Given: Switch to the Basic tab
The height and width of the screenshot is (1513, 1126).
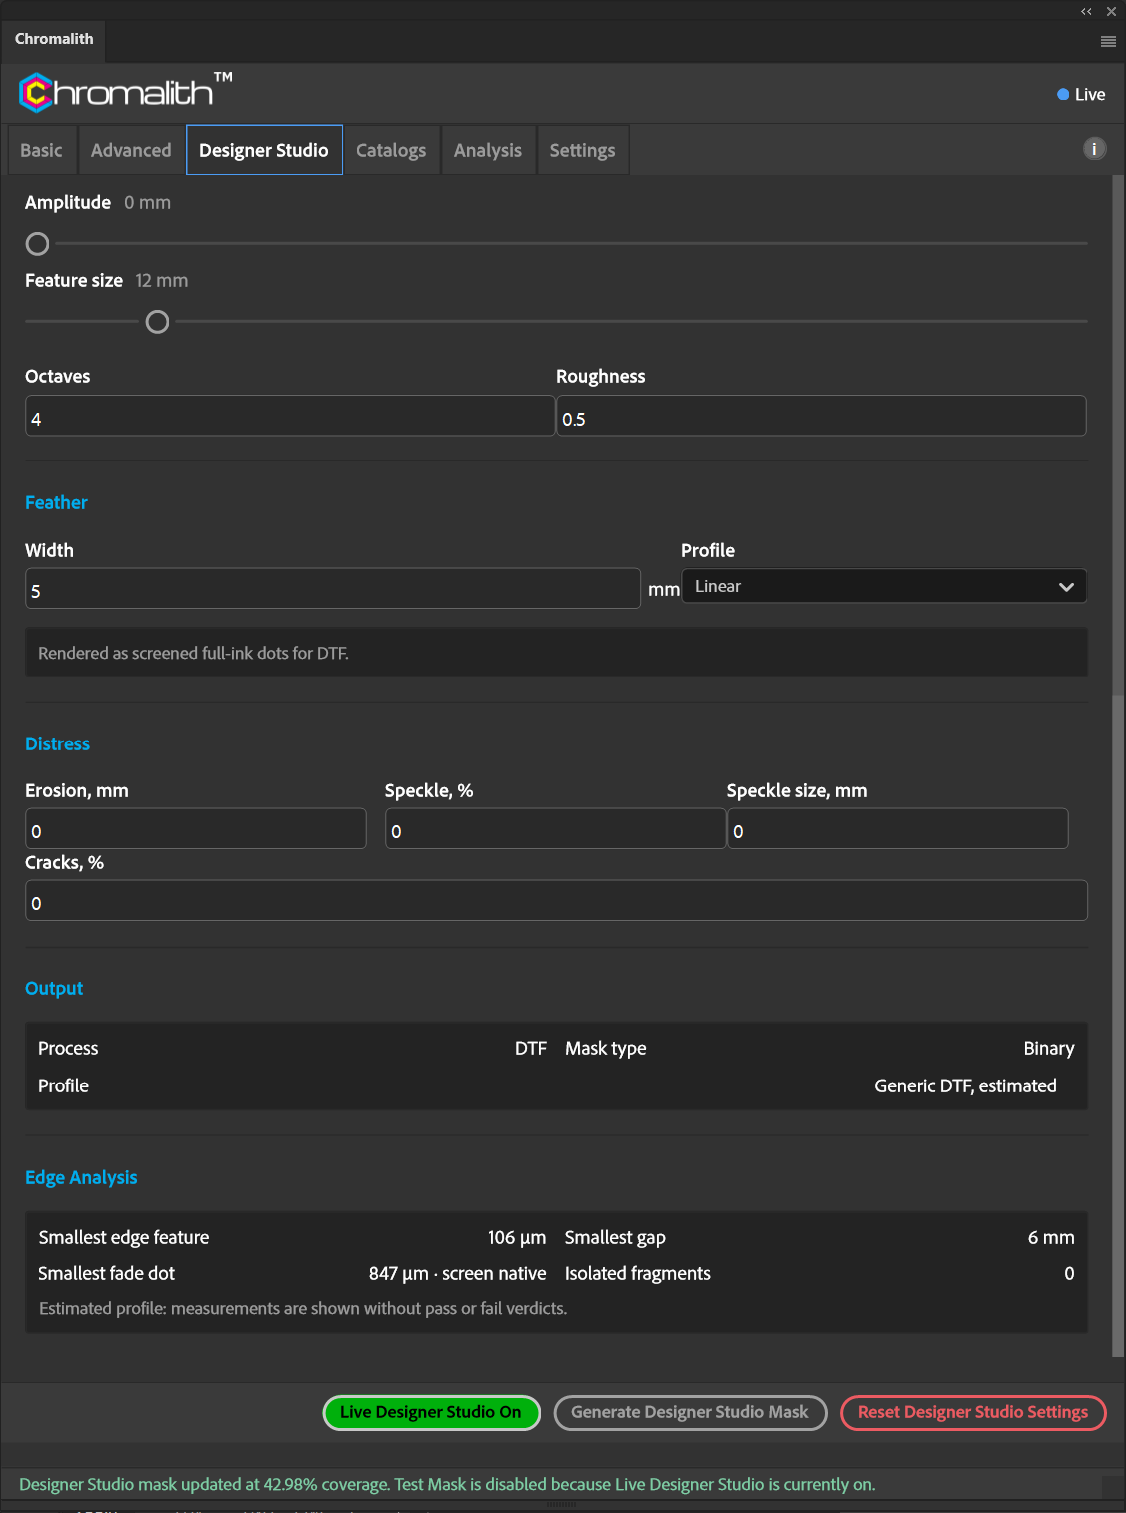Looking at the screenshot, I should point(41,150).
